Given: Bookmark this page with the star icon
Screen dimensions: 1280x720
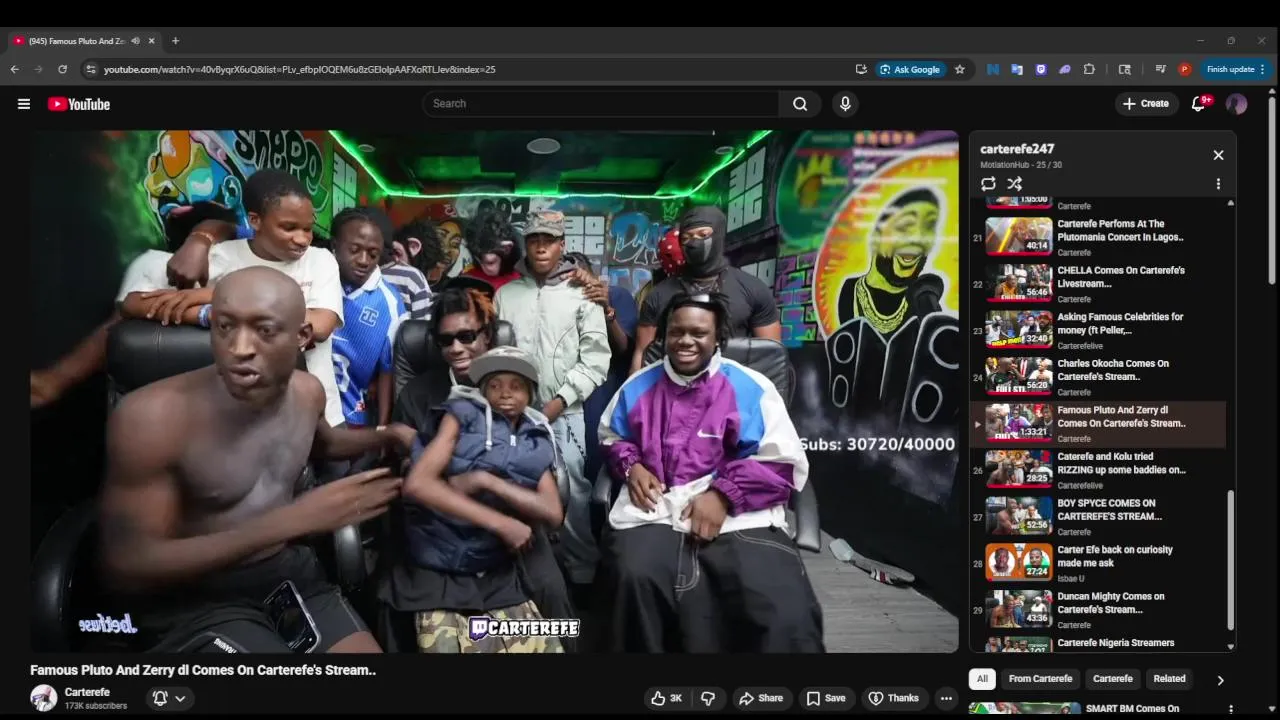Looking at the screenshot, I should (960, 69).
